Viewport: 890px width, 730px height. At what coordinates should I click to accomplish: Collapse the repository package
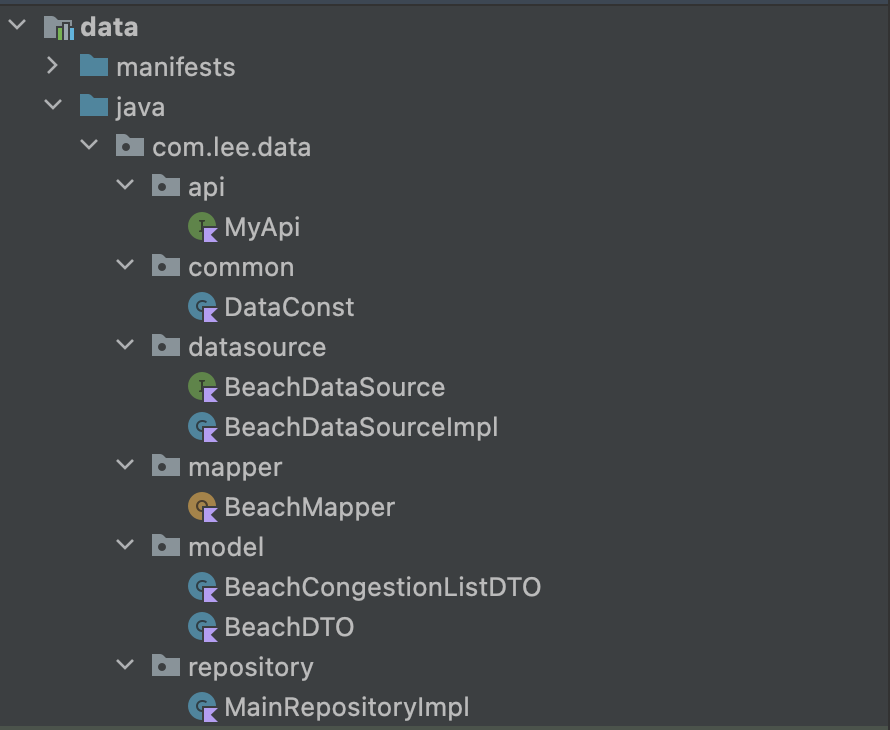[125, 664]
